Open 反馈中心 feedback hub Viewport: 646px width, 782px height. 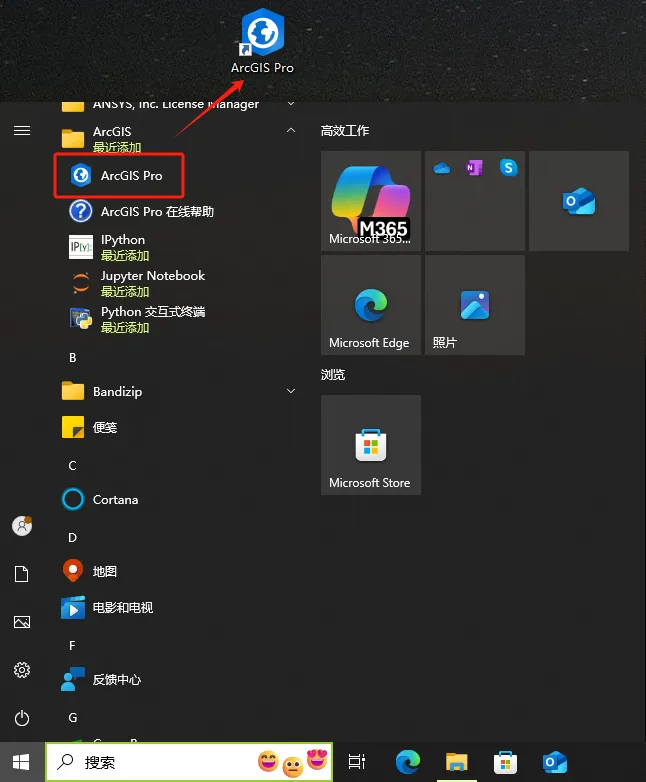101,679
